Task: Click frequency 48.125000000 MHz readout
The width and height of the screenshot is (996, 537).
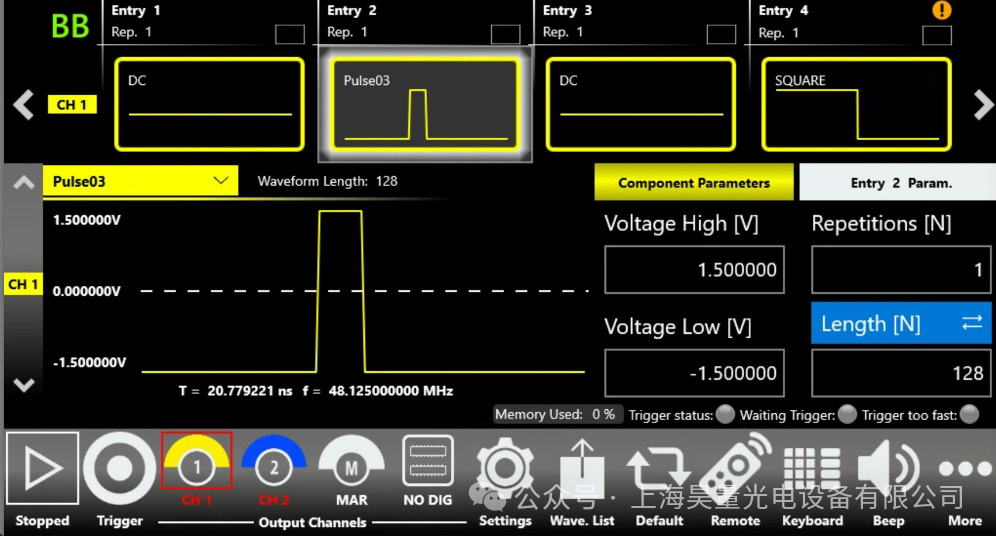Action: 377,391
